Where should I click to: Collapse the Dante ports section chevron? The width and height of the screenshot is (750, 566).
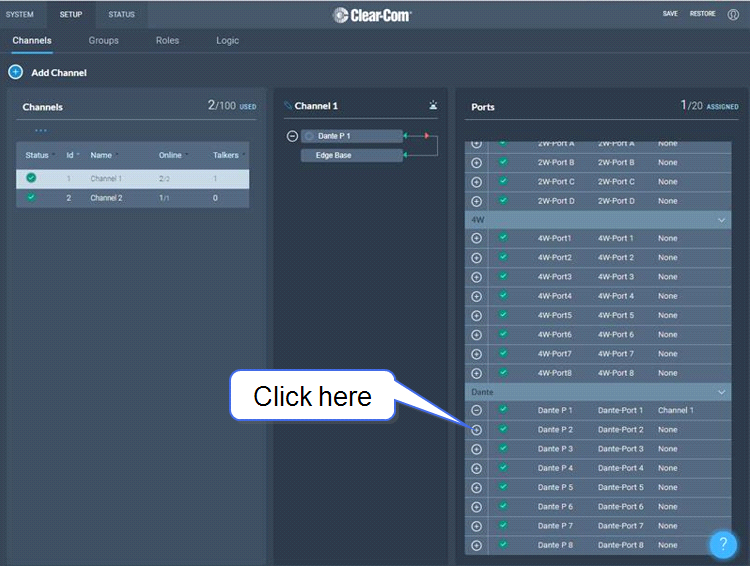point(721,392)
